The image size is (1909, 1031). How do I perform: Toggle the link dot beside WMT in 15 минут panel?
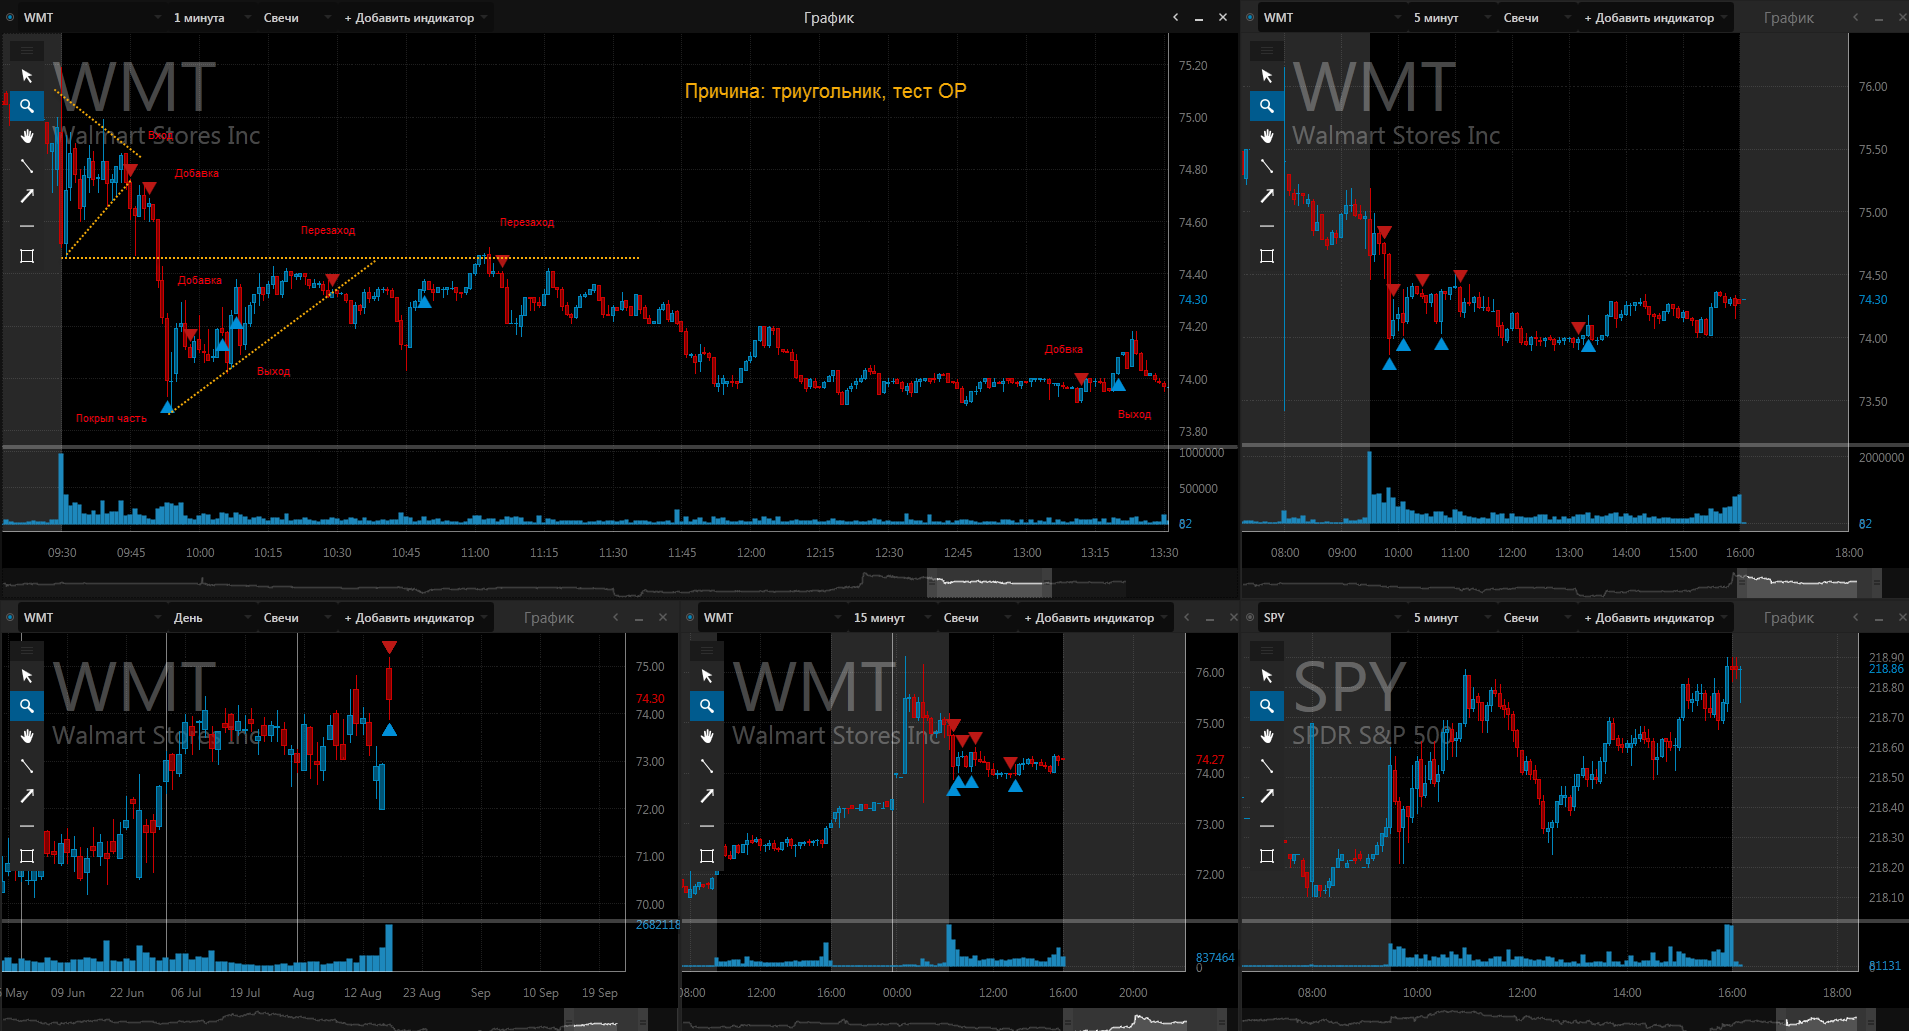coord(690,617)
